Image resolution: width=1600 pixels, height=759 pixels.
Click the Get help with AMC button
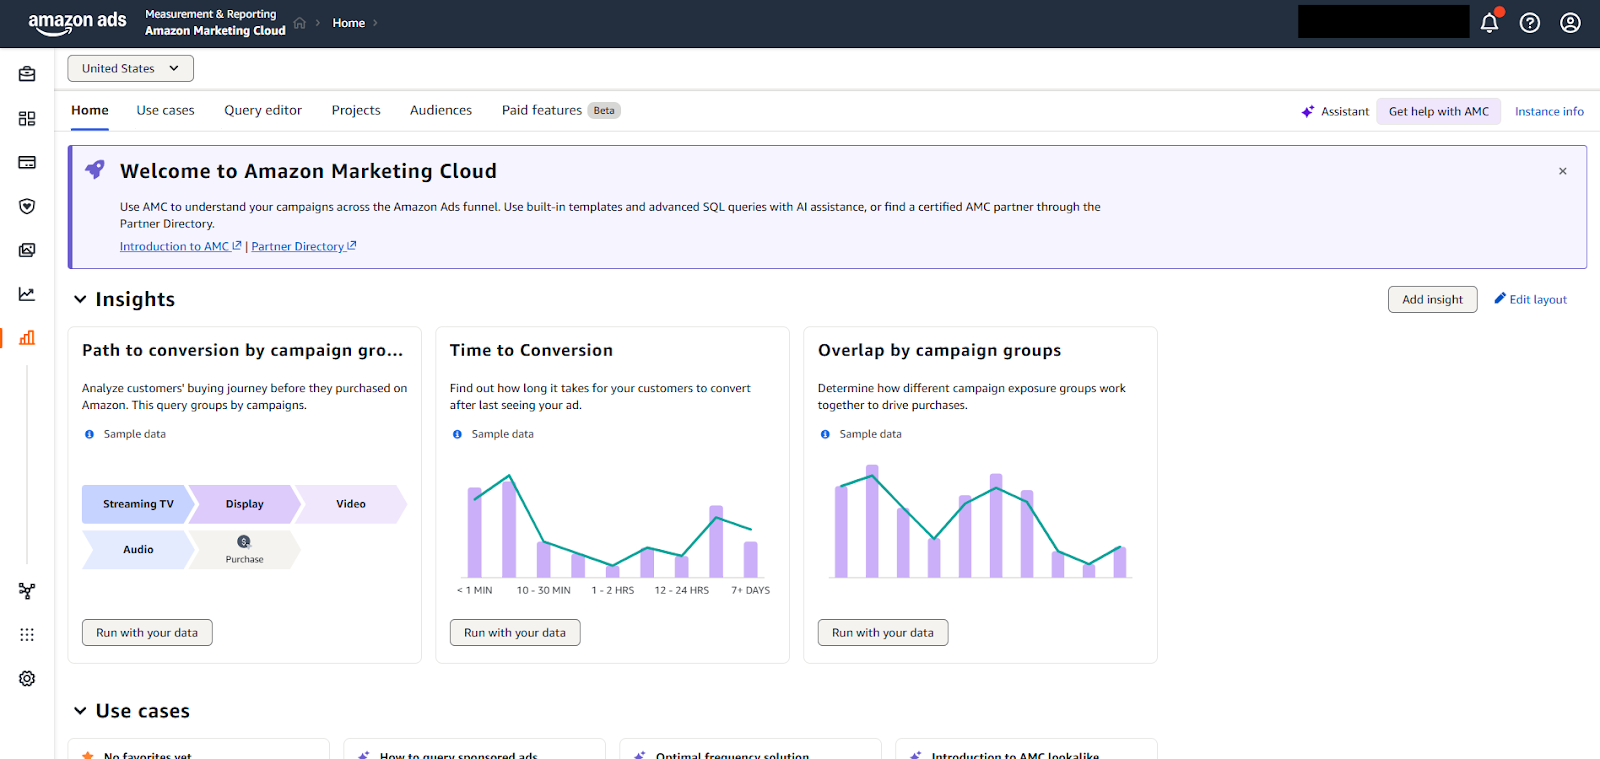1438,111
